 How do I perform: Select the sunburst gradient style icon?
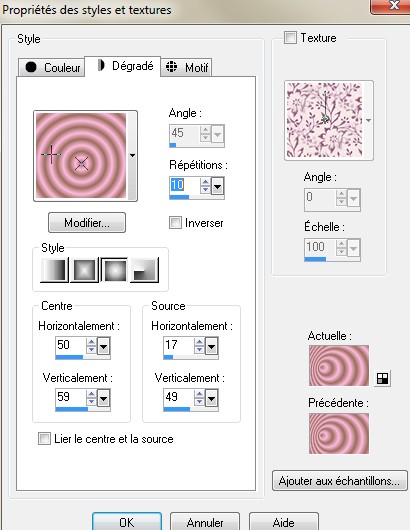(x=114, y=270)
